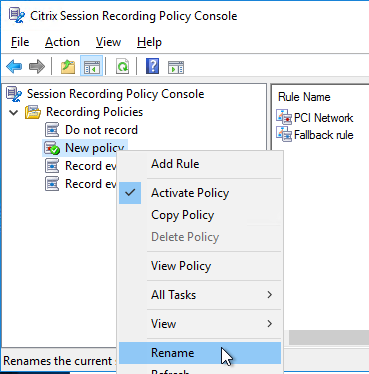Toggle the Show/Hide Console Tree toolbar icon
Image resolution: width=369 pixels, height=374 pixels.
coord(92,67)
